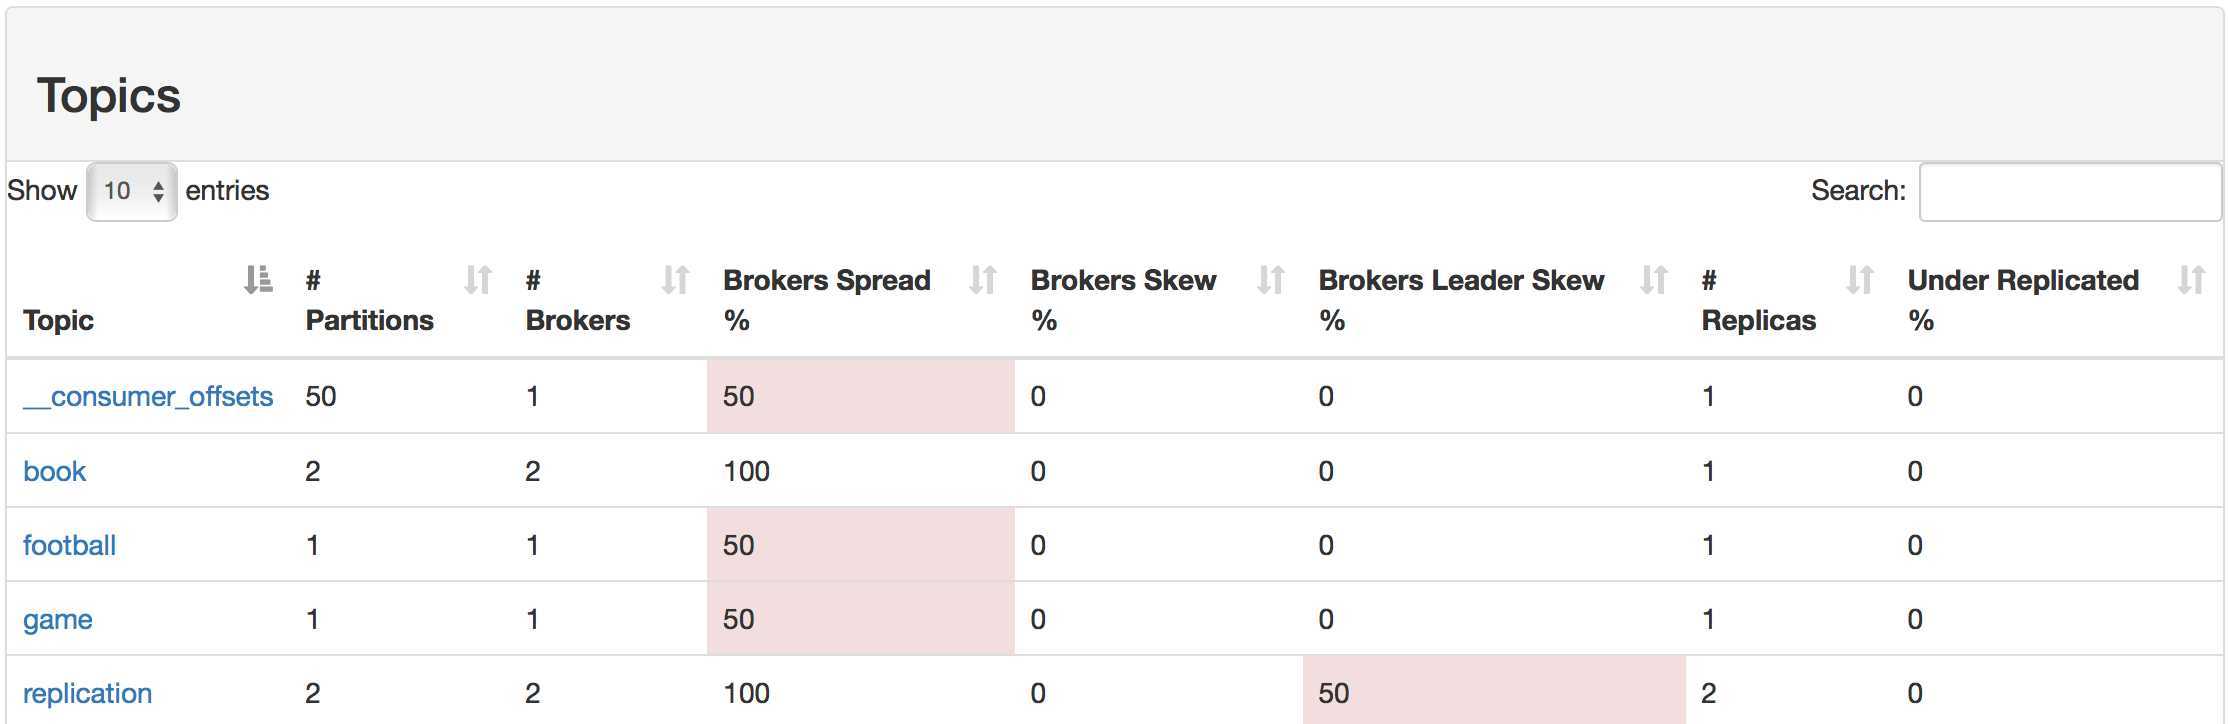Sort by Topic column icon

258,279
